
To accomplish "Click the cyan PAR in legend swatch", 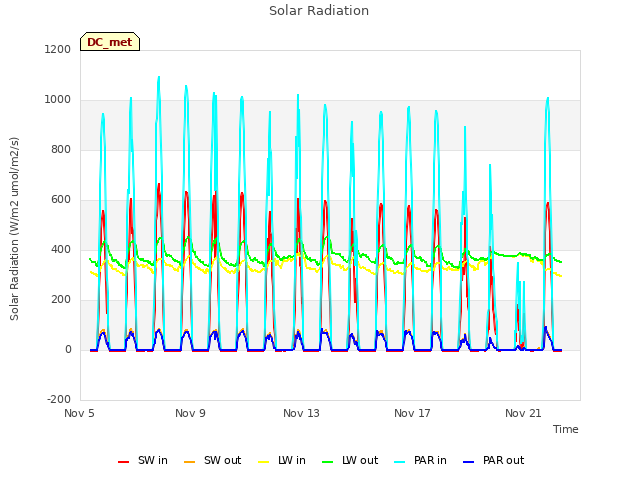I will pos(400,462).
